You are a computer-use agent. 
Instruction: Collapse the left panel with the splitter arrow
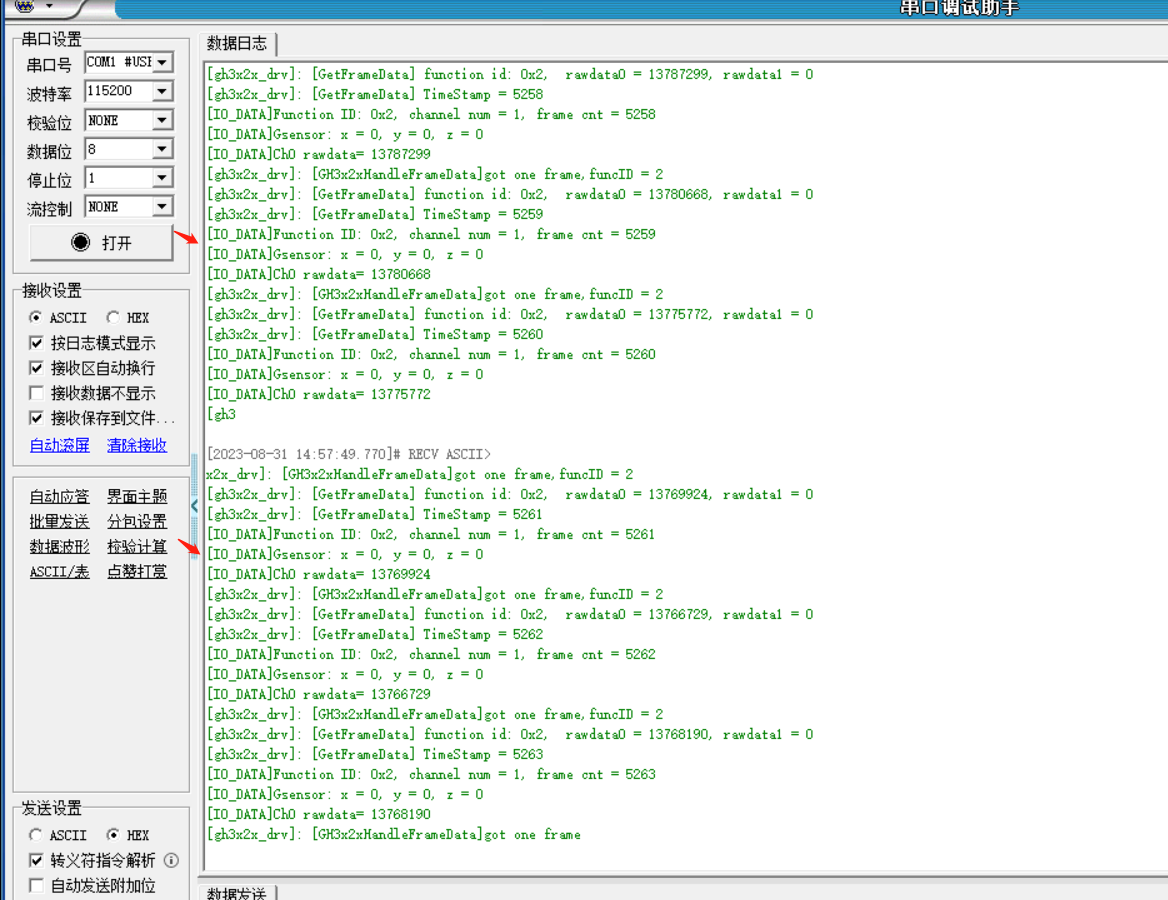point(194,505)
